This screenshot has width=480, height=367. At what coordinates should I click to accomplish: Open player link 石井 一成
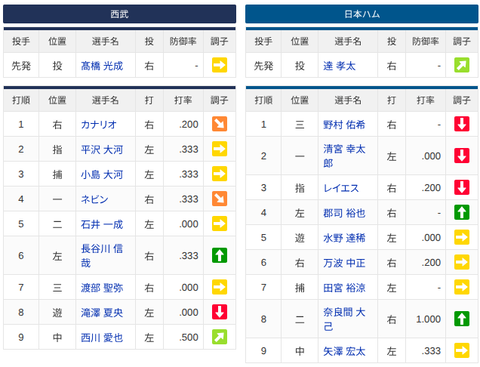[102, 224]
